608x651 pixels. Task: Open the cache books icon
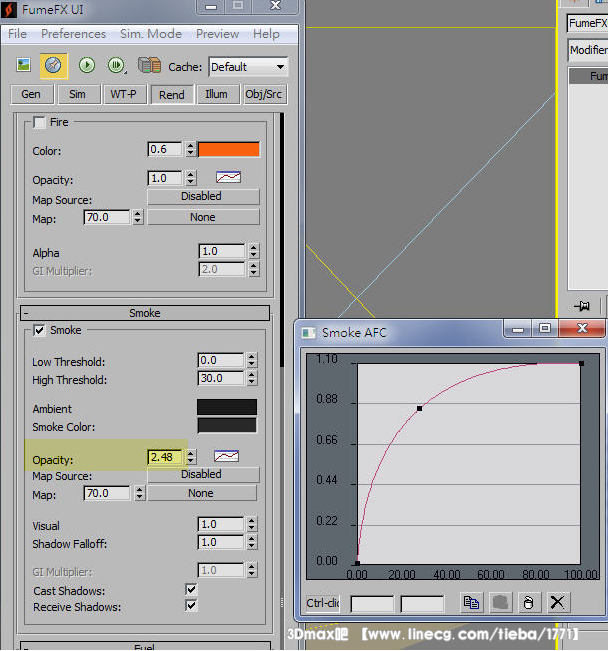(150, 65)
